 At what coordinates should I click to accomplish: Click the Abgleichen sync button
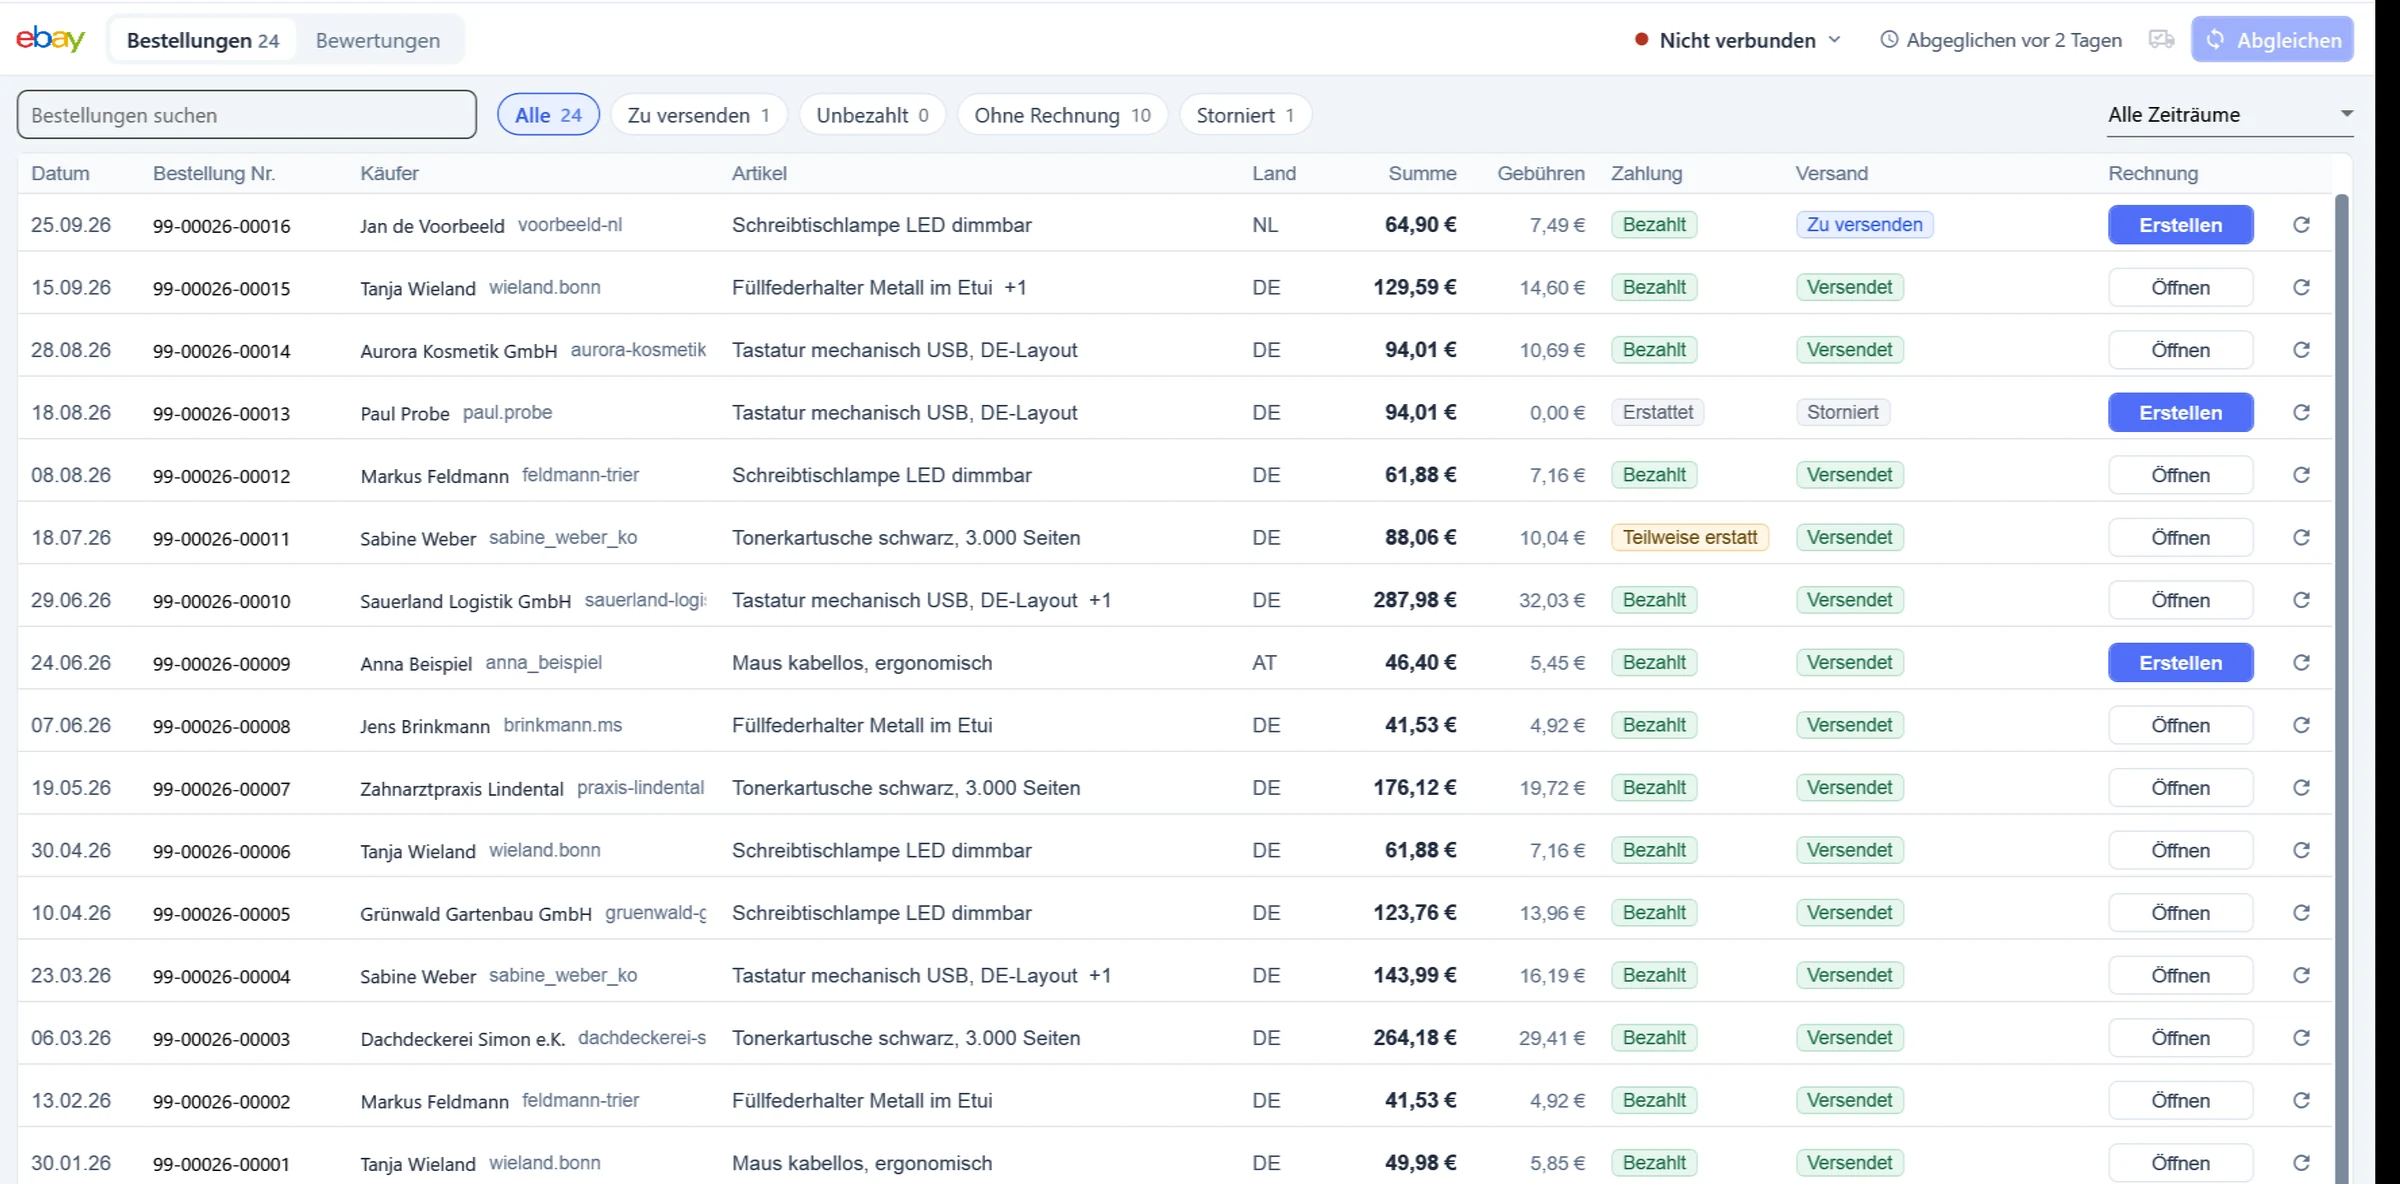(x=2272, y=40)
